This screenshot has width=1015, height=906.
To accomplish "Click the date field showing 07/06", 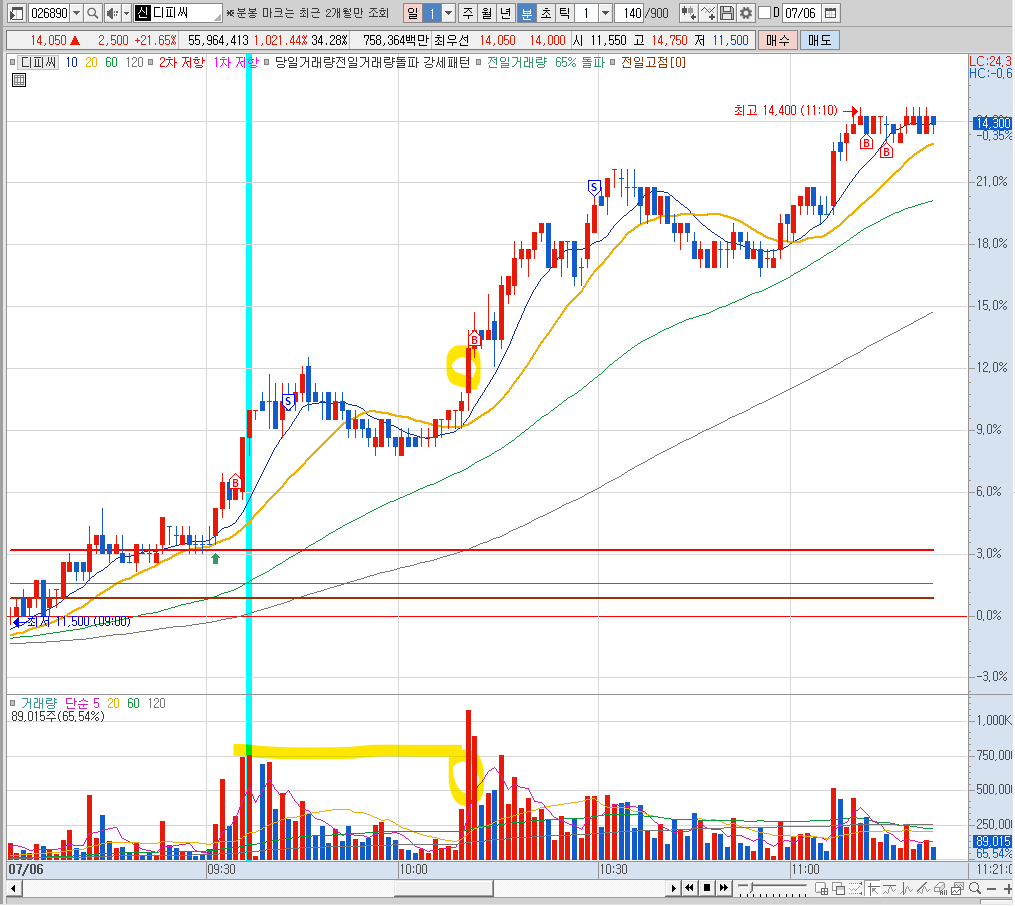I will tap(801, 12).
